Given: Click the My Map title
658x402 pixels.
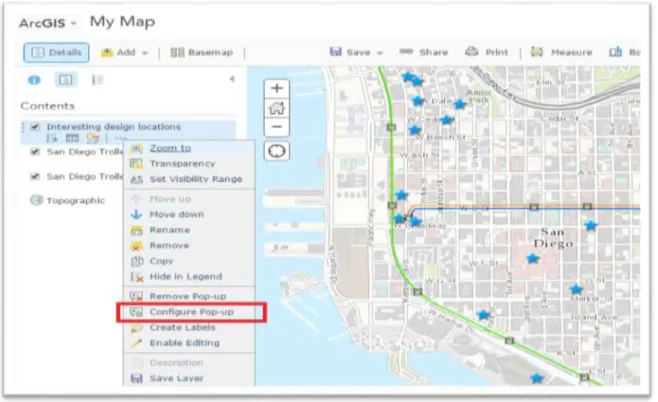Looking at the screenshot, I should point(123,22).
